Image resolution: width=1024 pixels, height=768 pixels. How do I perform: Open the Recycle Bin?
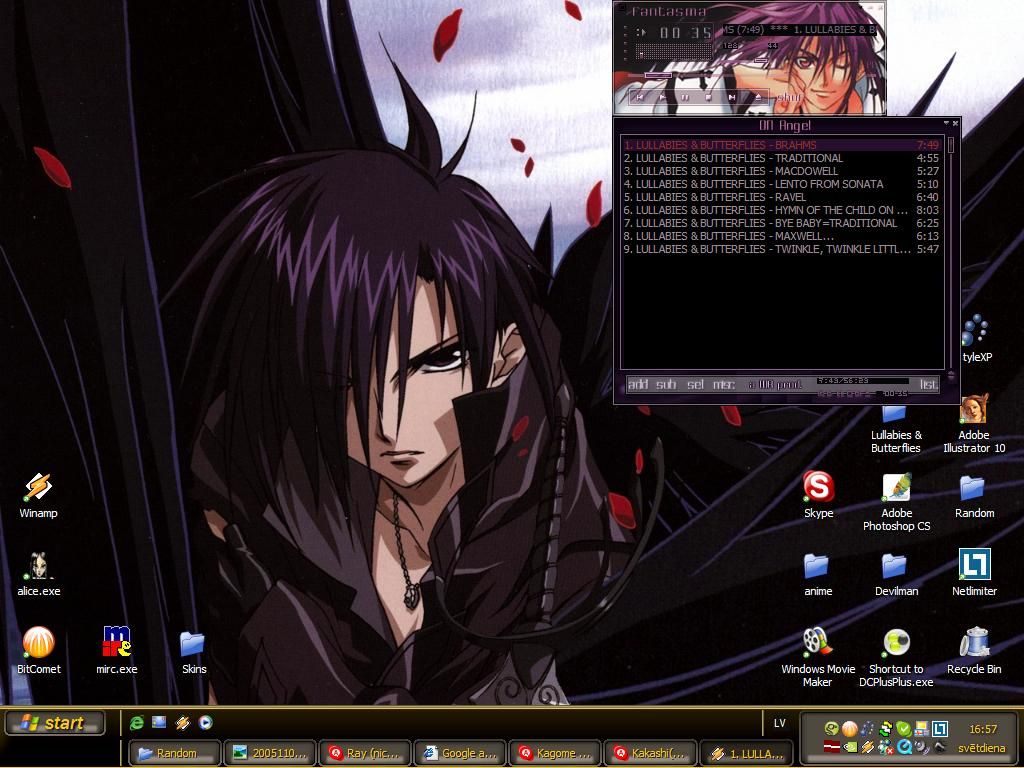(x=974, y=650)
